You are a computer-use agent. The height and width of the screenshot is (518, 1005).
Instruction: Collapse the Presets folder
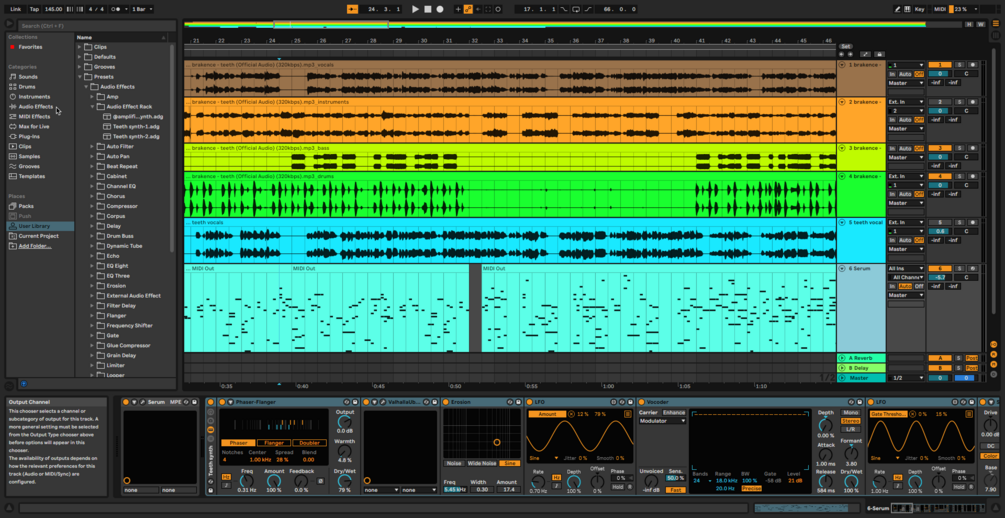click(79, 77)
